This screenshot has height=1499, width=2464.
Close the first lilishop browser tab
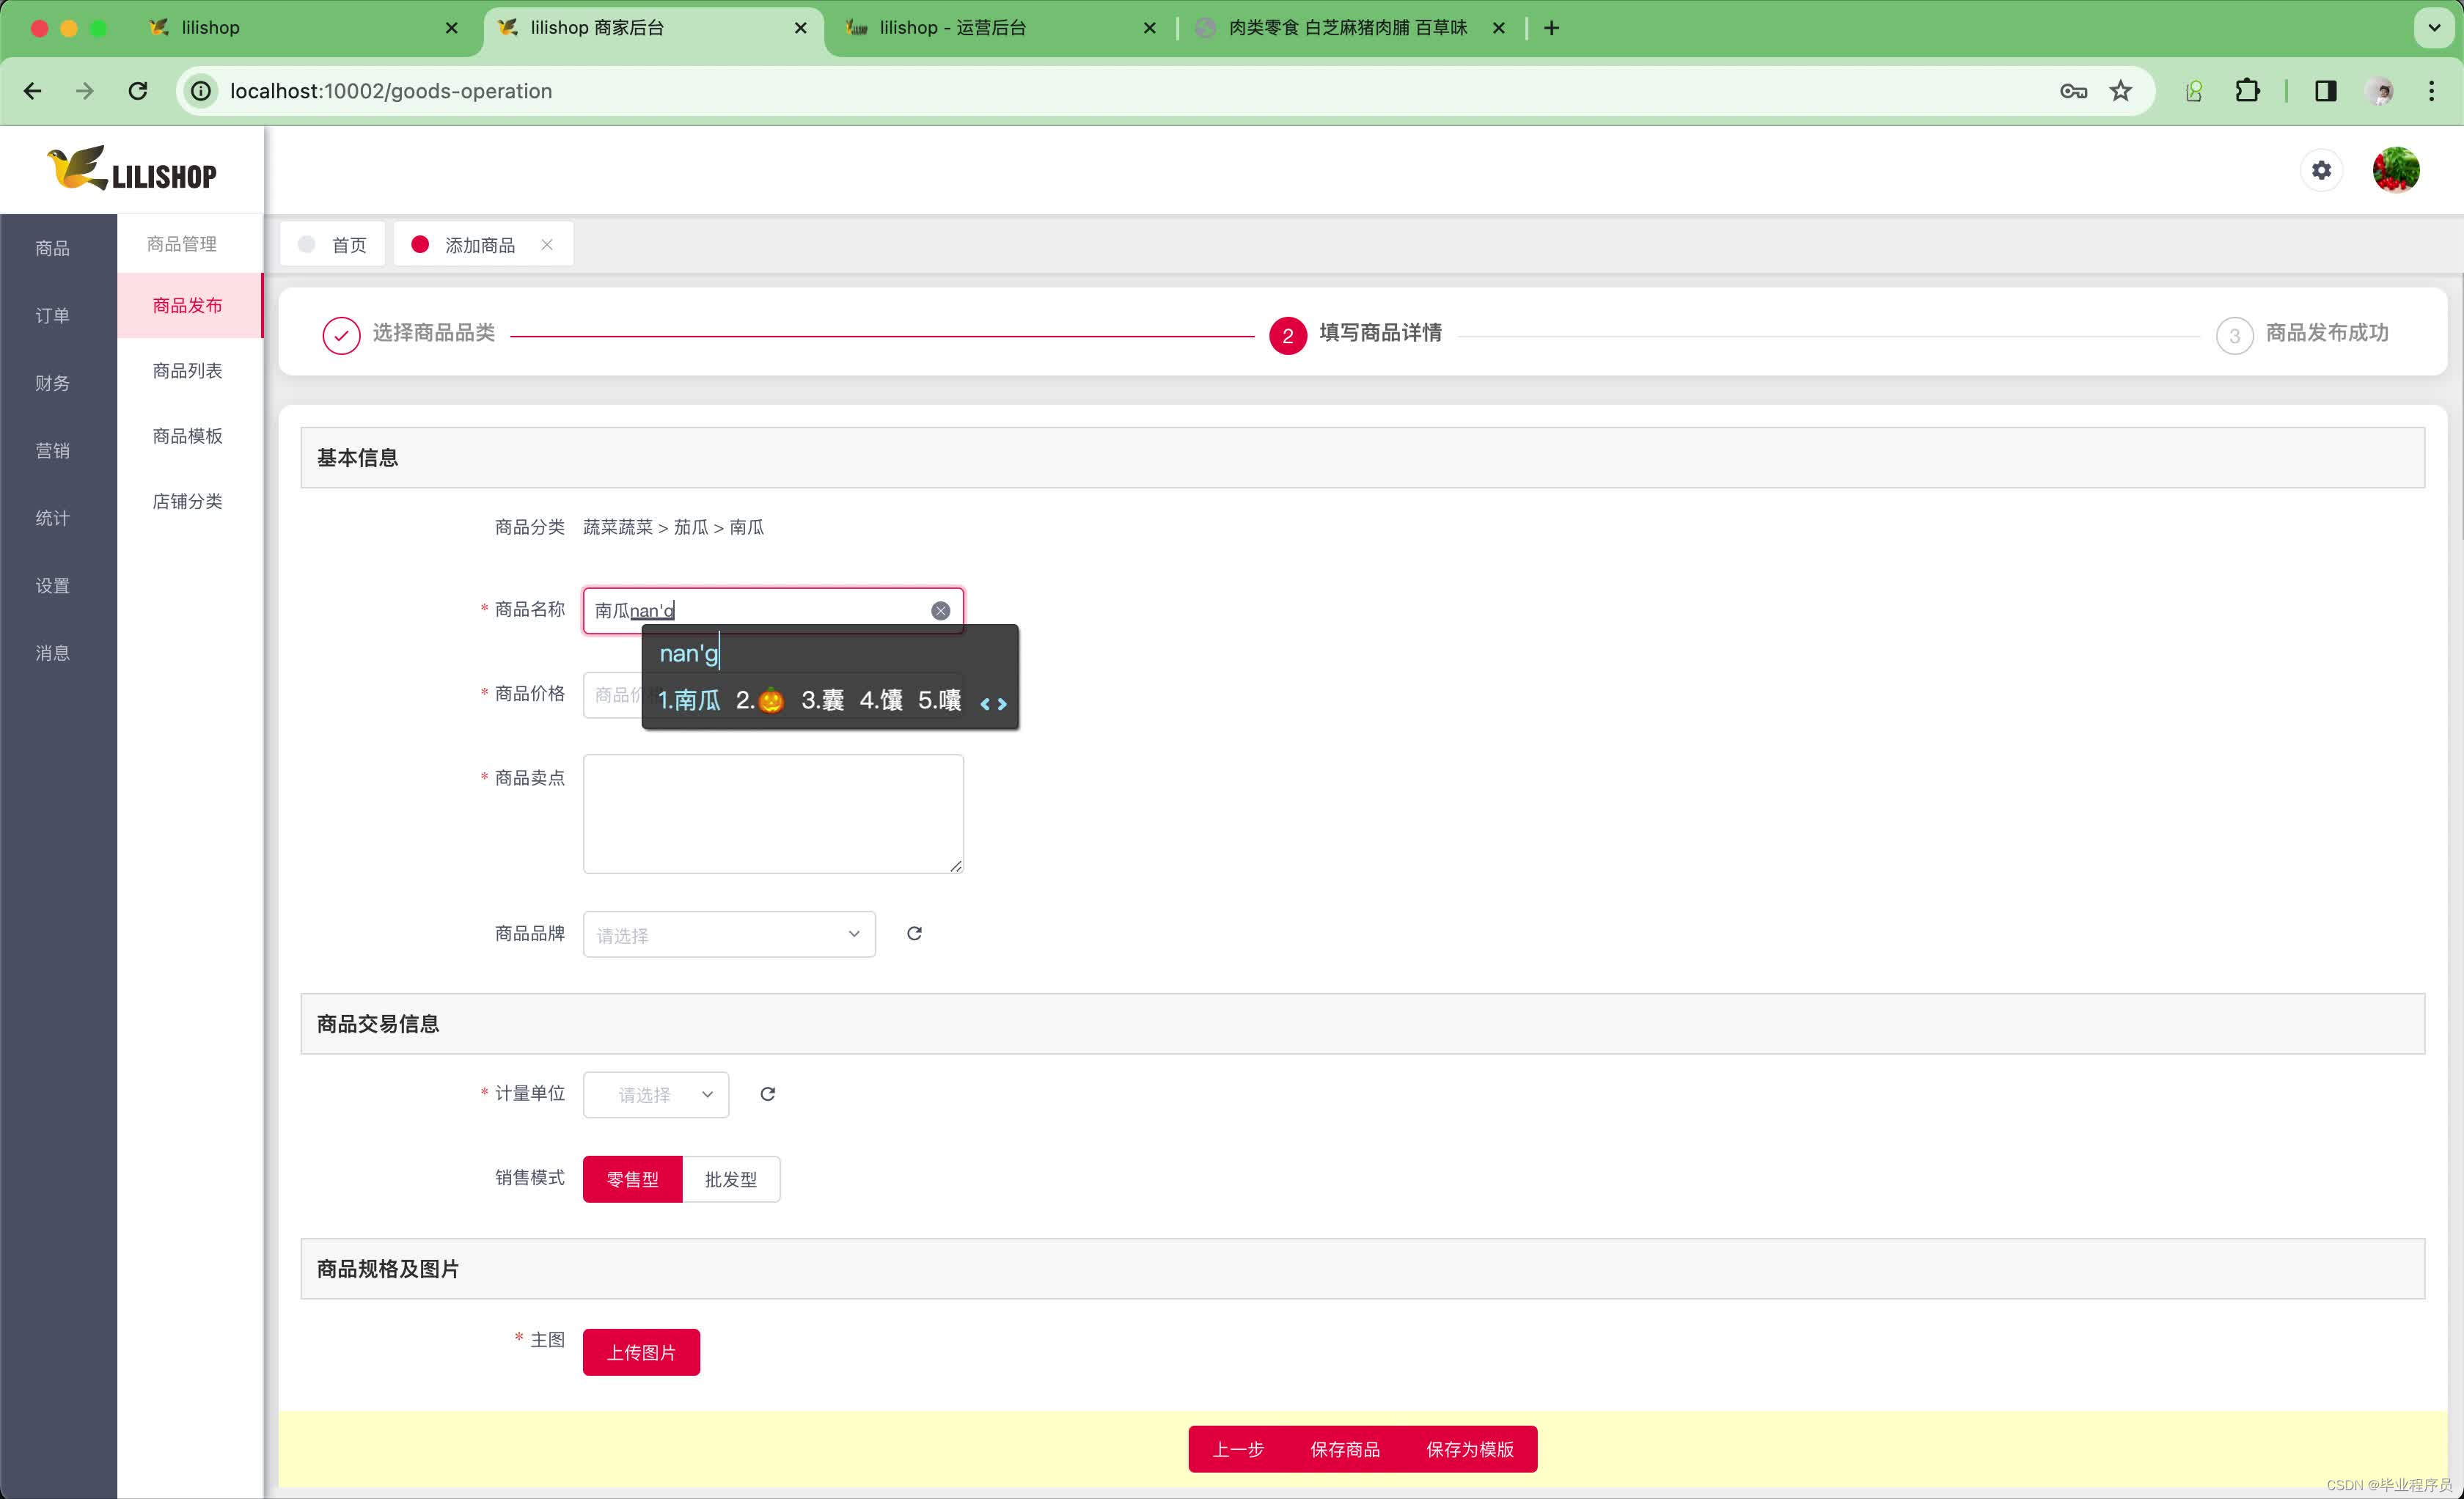coord(452,28)
